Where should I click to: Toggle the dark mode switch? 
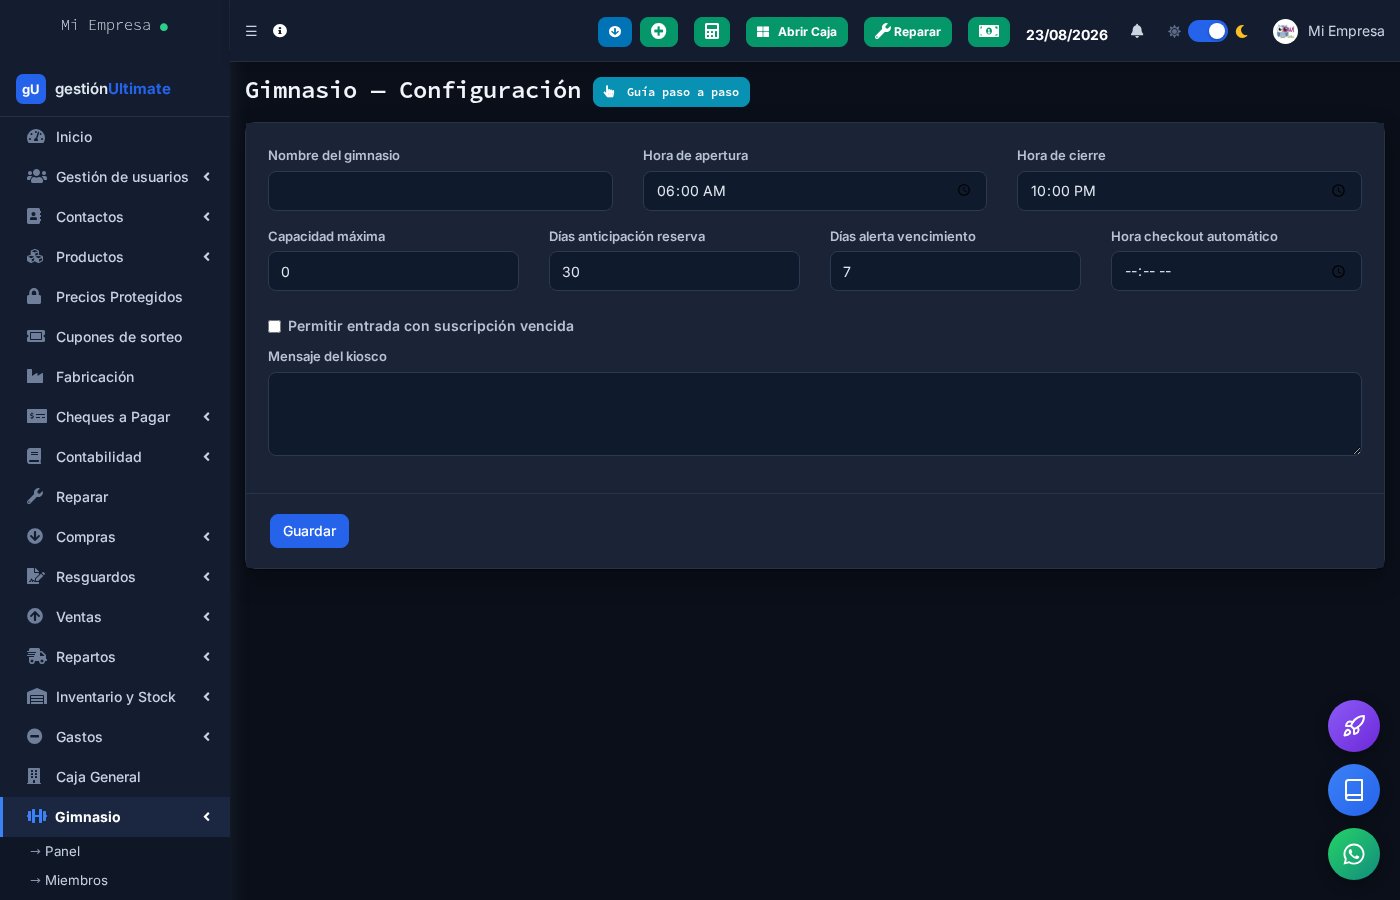click(x=1208, y=31)
